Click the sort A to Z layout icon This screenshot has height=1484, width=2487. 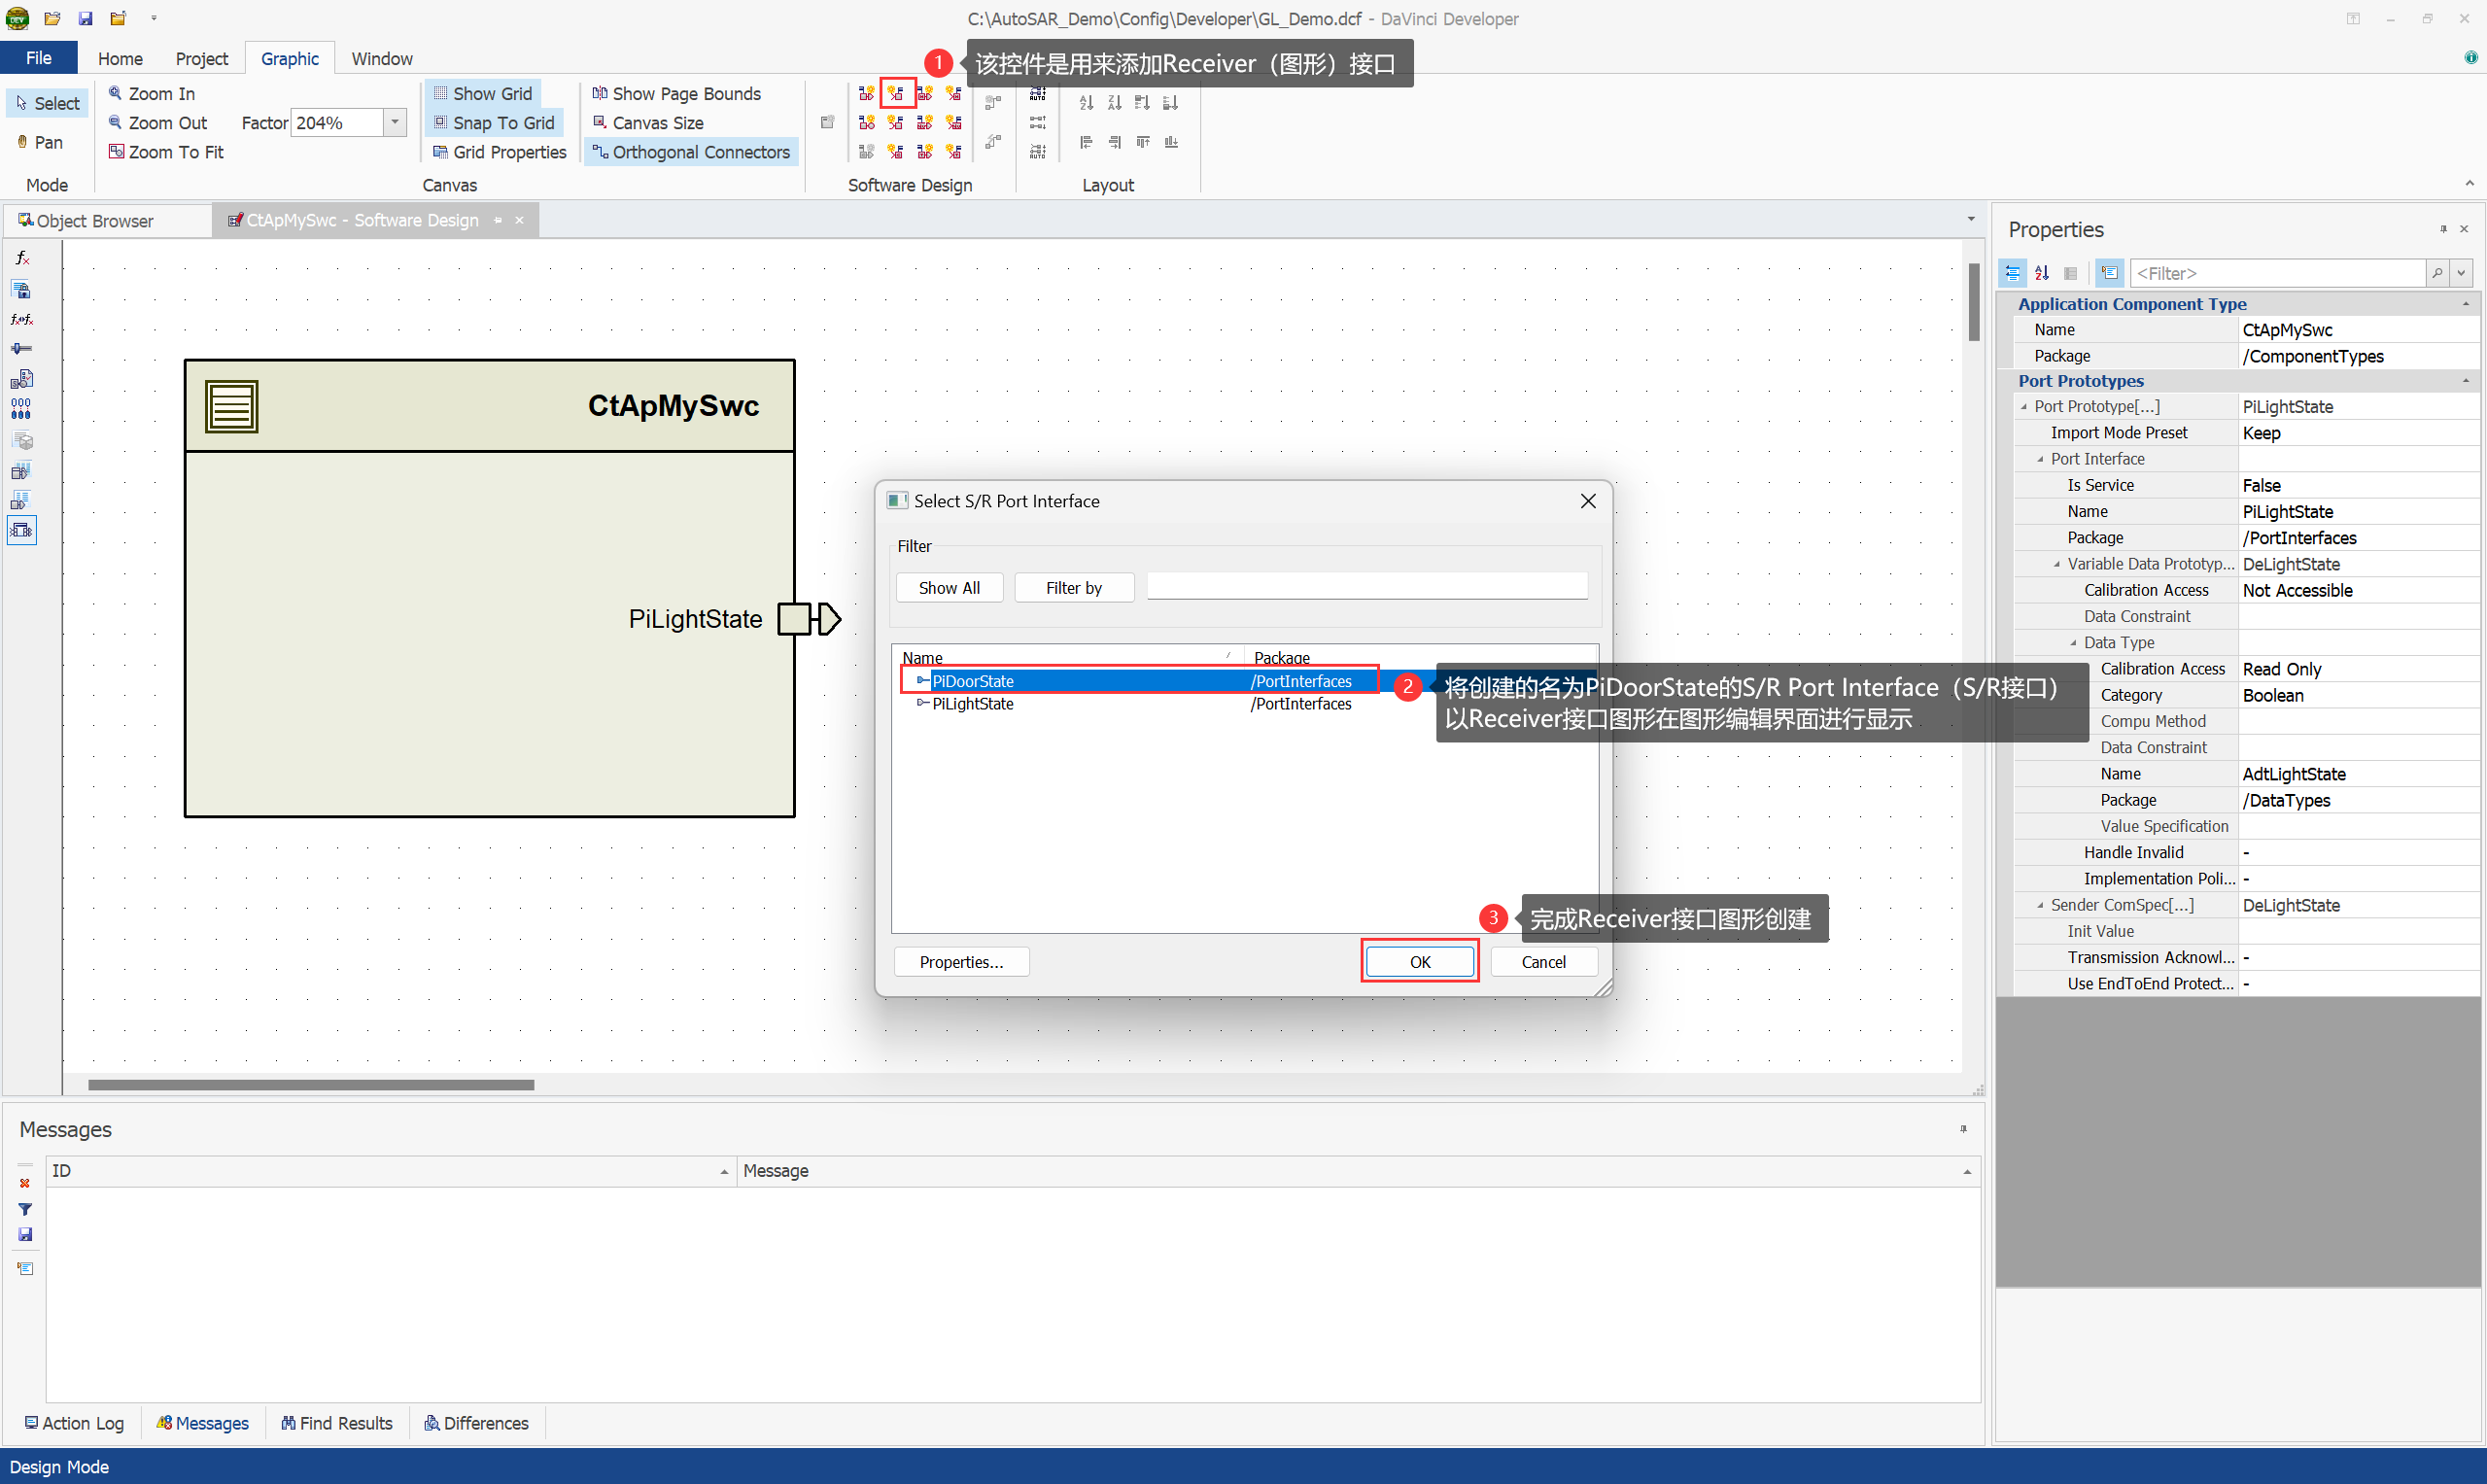1086,103
